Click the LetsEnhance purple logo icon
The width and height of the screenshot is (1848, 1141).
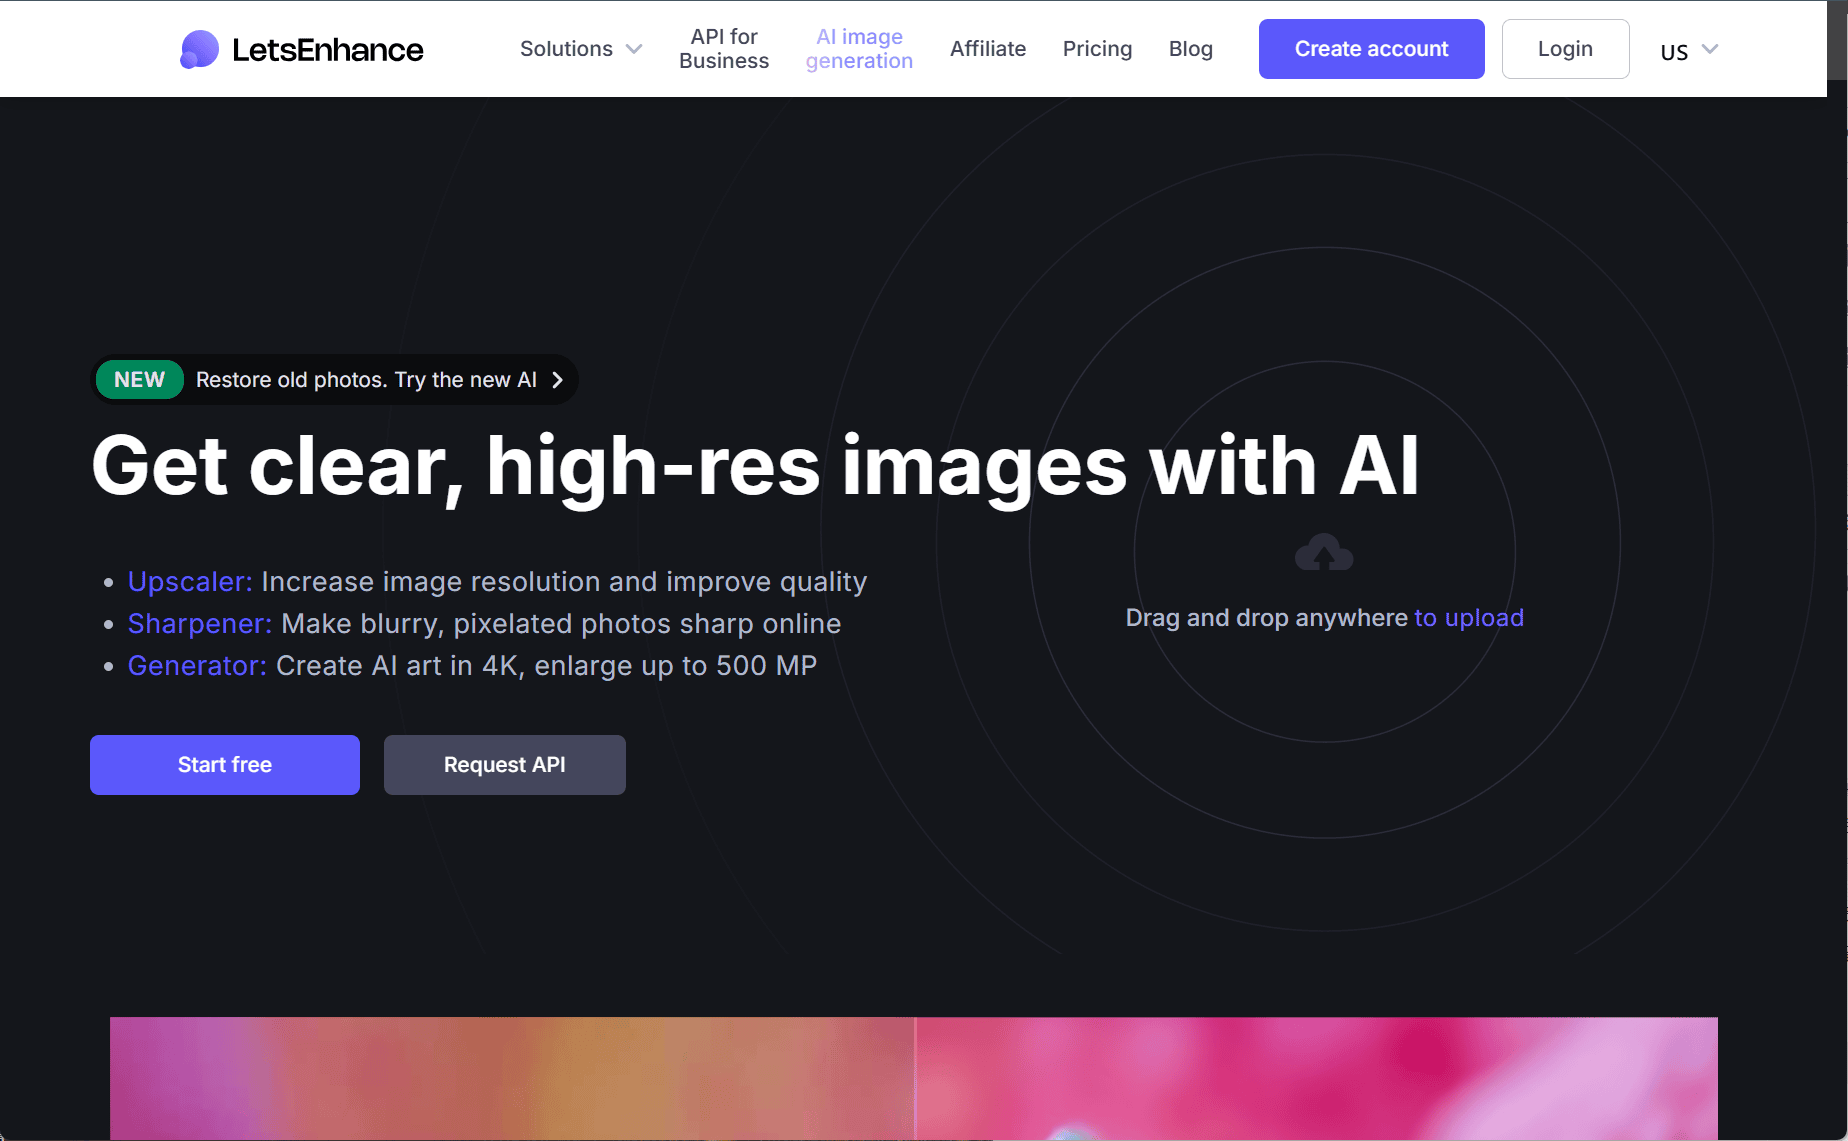pyautogui.click(x=199, y=49)
